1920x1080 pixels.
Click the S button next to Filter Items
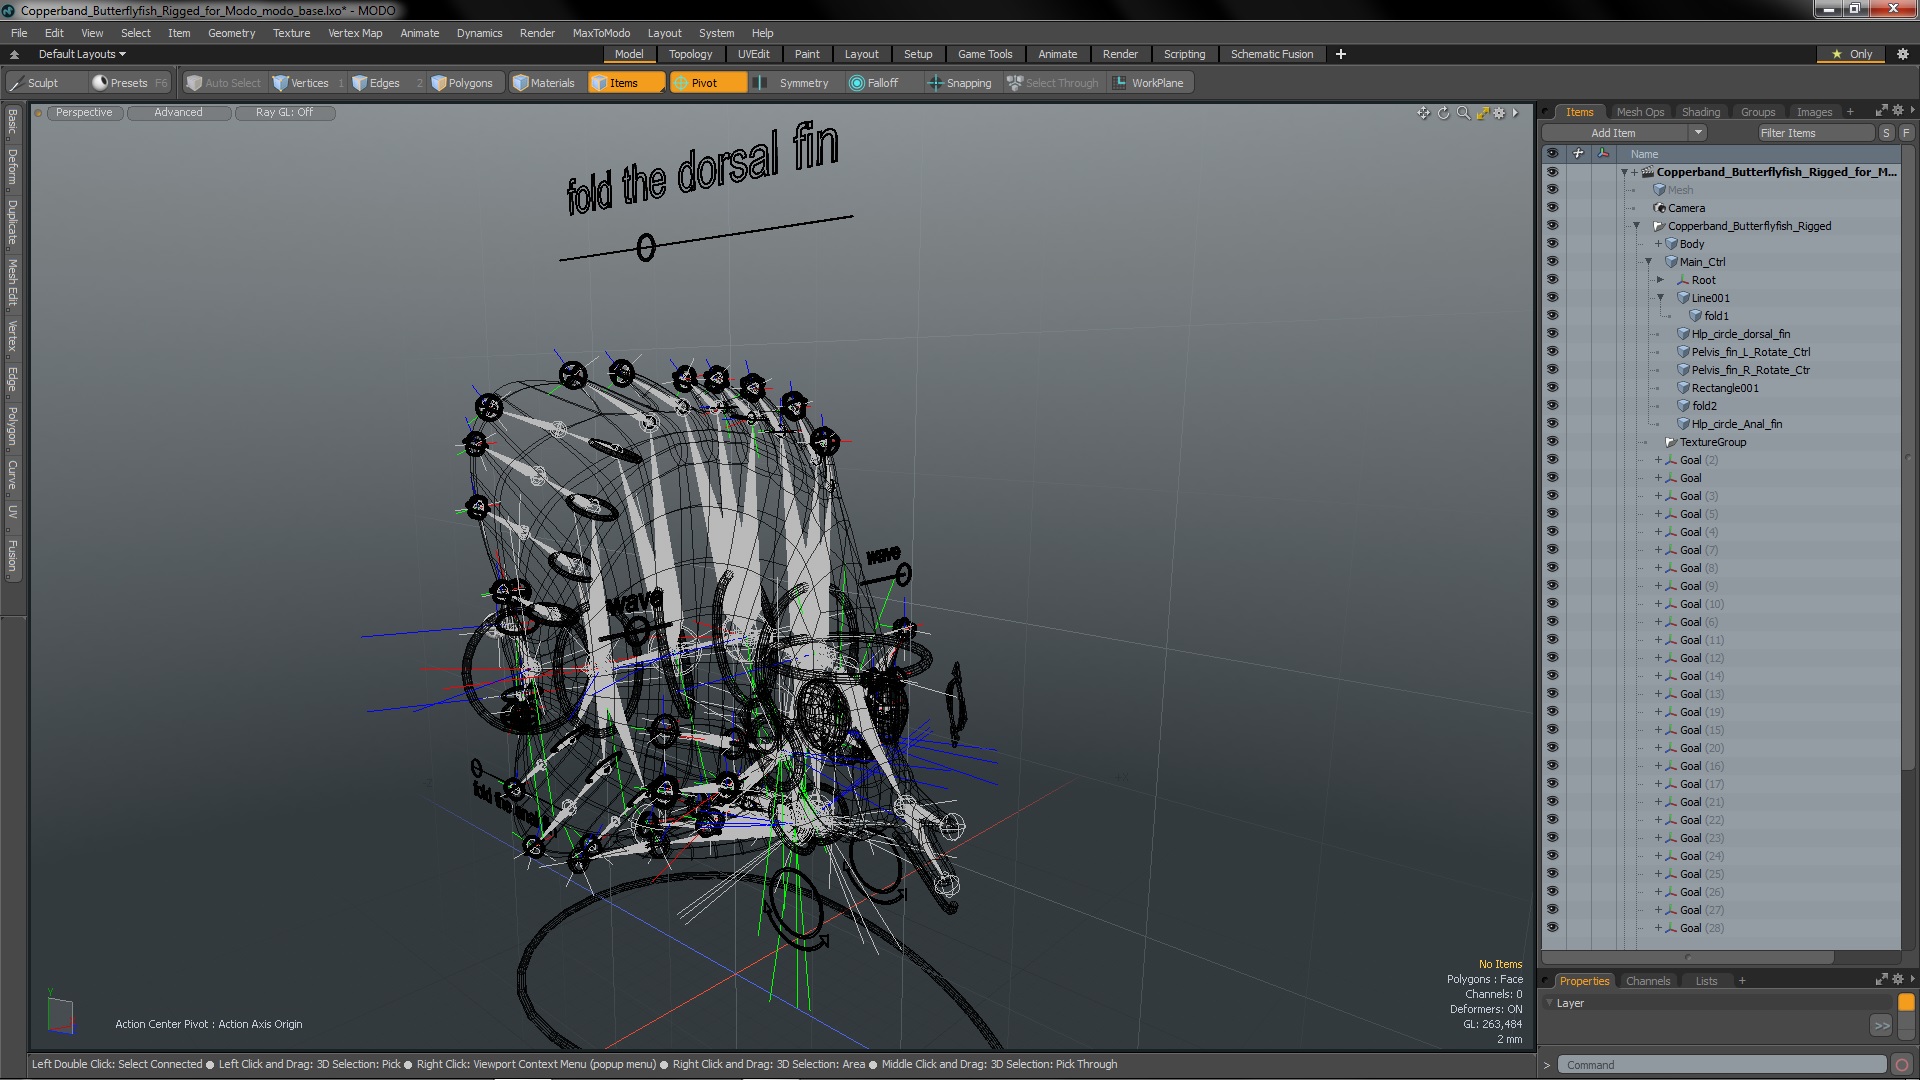coord(1886,133)
